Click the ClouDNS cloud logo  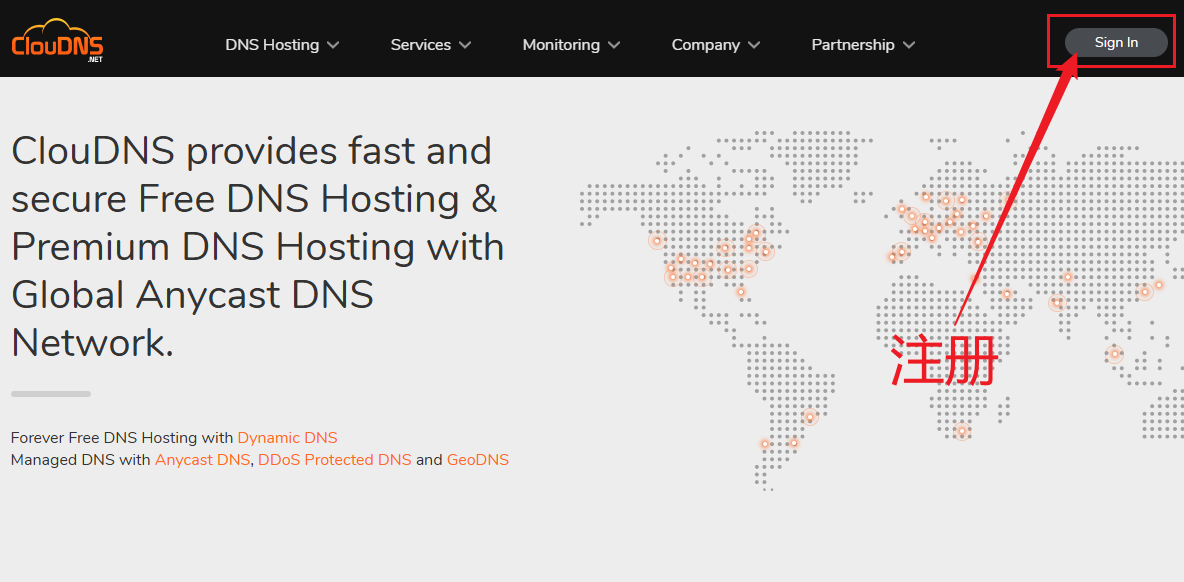tap(57, 40)
